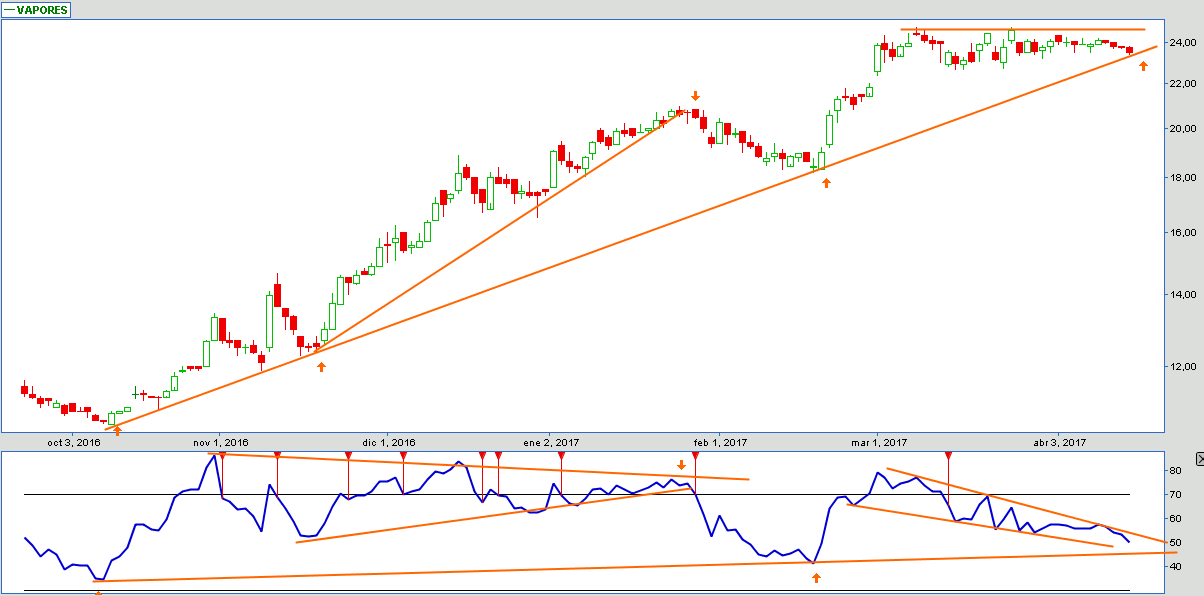Select the oscillator 80 level label
Viewport: 1204px width, 596px height.
click(1177, 471)
